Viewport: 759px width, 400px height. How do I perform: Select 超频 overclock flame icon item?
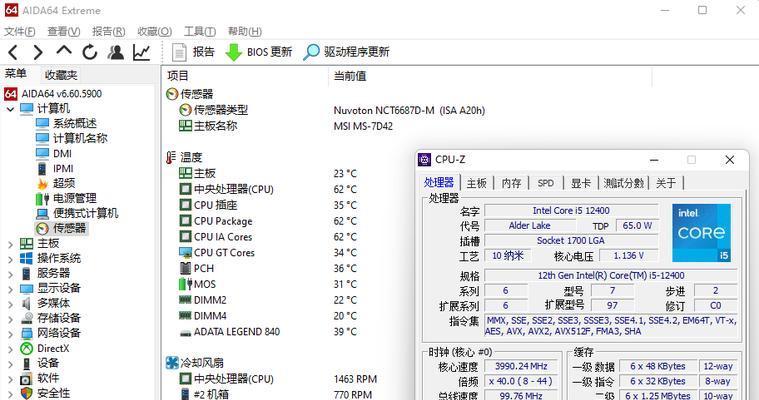coord(56,183)
